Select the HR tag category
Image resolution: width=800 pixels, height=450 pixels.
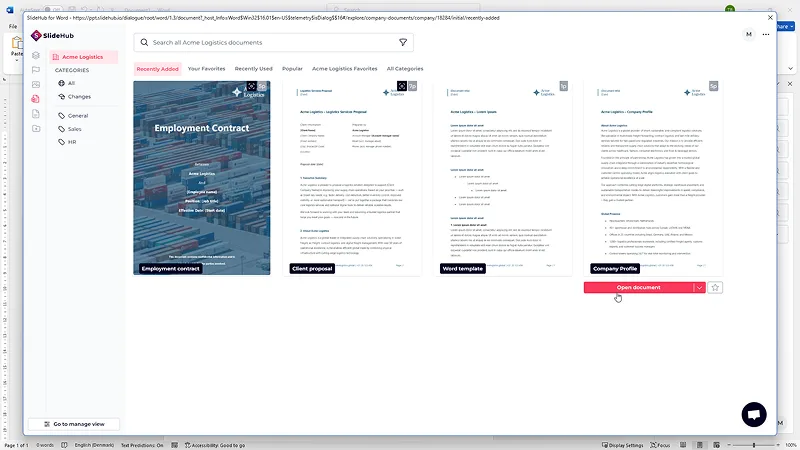(x=67, y=142)
